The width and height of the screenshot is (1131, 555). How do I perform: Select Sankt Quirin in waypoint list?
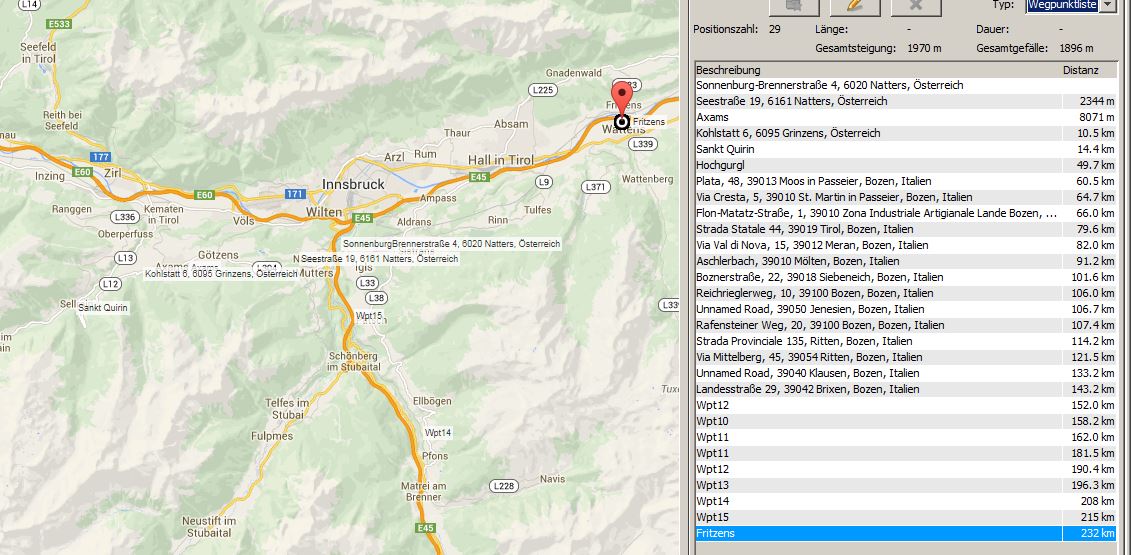point(878,150)
